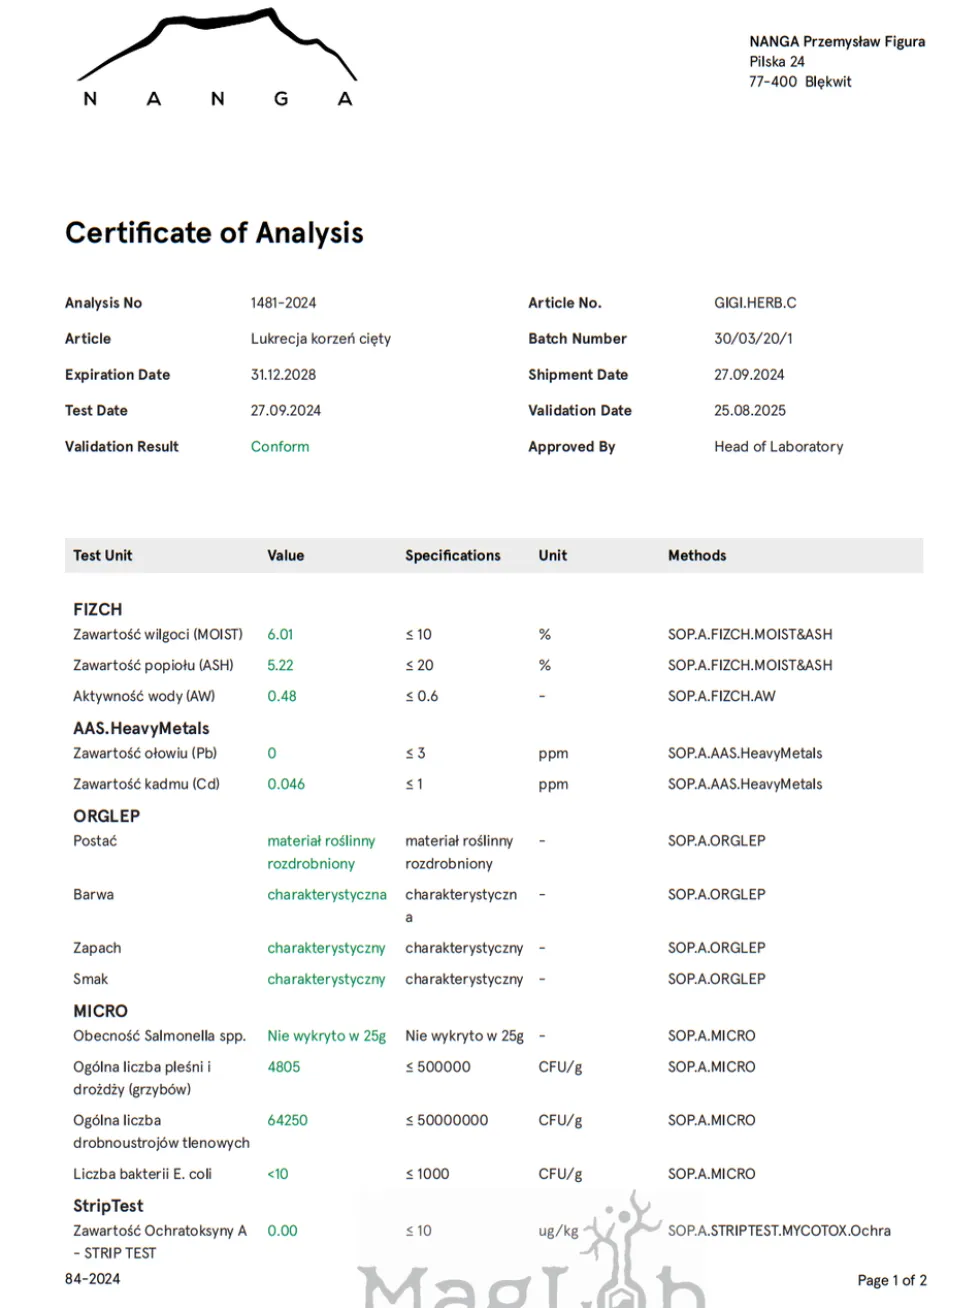Click the "StripTest" section heading

tap(108, 1206)
